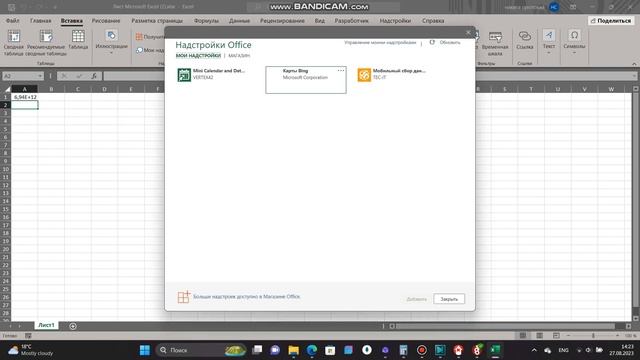Switch to Page Layout view in status bar

pyautogui.click(x=539, y=336)
